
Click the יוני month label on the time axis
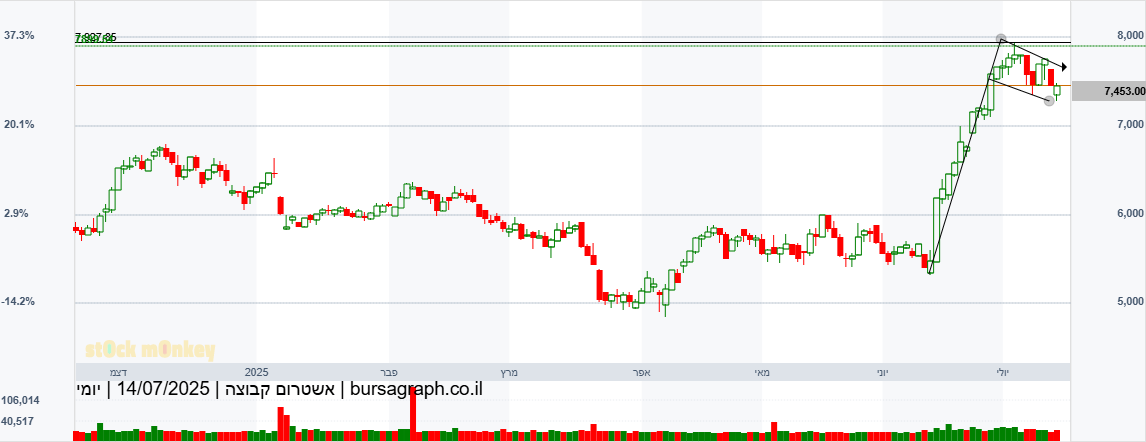pyautogui.click(x=883, y=372)
